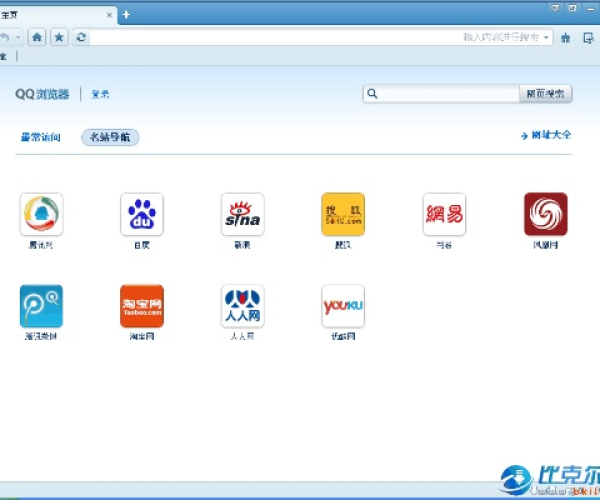
Task: Open the Baidu paw icon tile
Action: pos(142,214)
